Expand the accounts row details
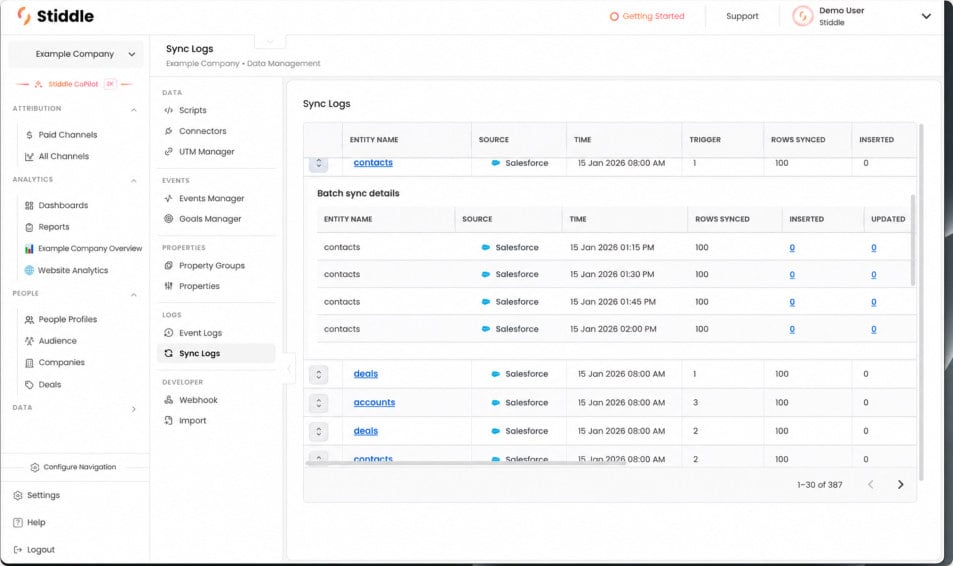953x566 pixels. pos(318,403)
